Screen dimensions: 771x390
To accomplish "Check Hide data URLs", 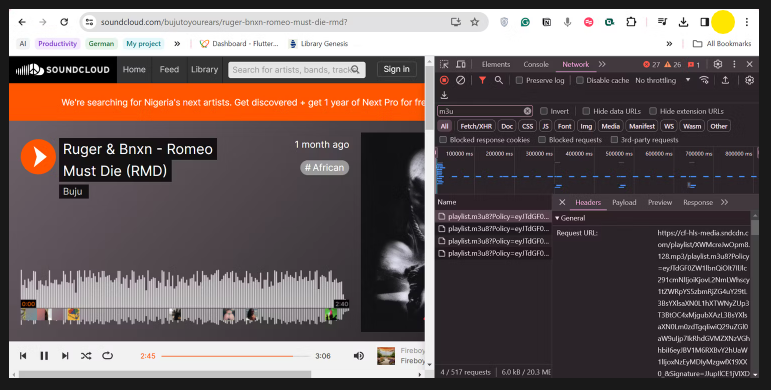I will [586, 111].
